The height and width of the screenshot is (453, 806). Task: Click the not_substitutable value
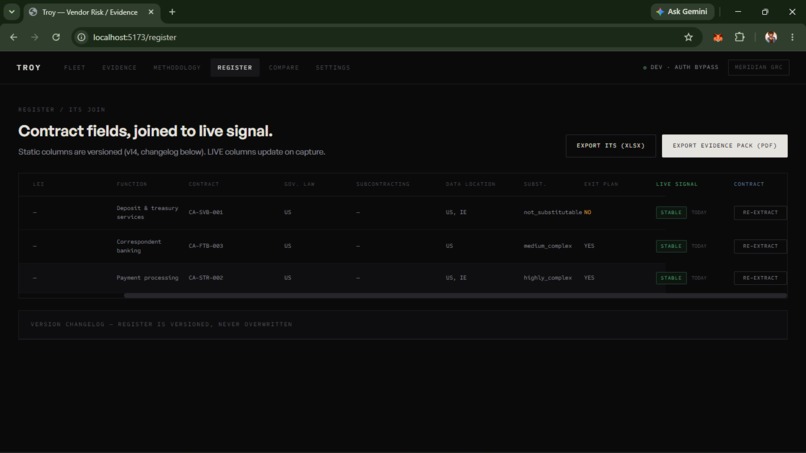(x=553, y=212)
